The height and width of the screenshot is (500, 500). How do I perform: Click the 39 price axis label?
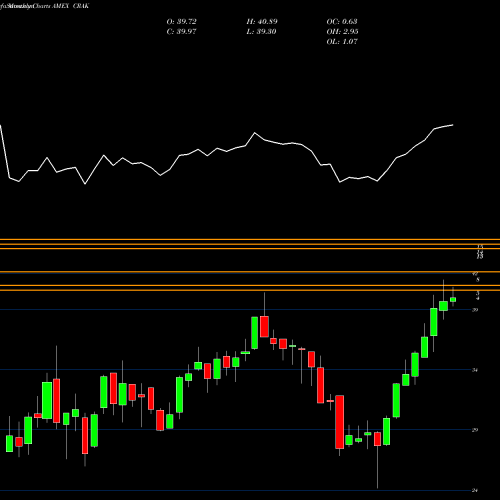pyautogui.click(x=475, y=310)
